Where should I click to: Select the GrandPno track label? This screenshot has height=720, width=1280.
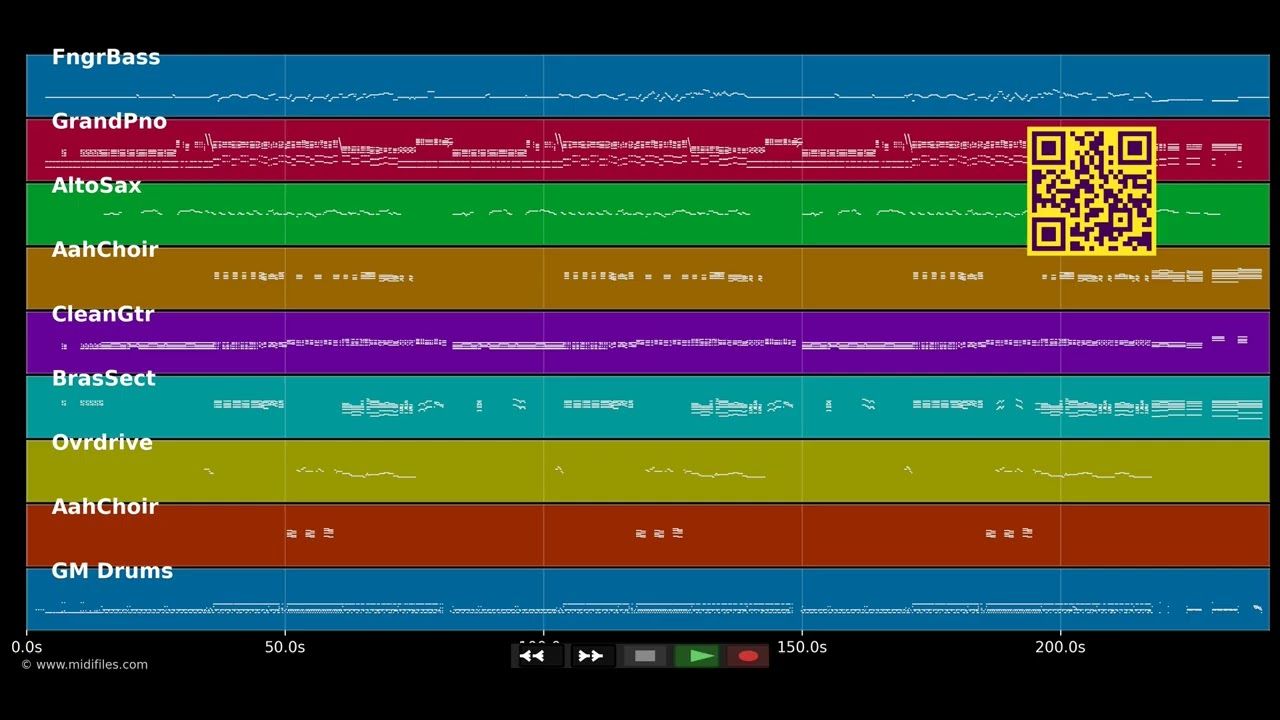click(x=109, y=122)
